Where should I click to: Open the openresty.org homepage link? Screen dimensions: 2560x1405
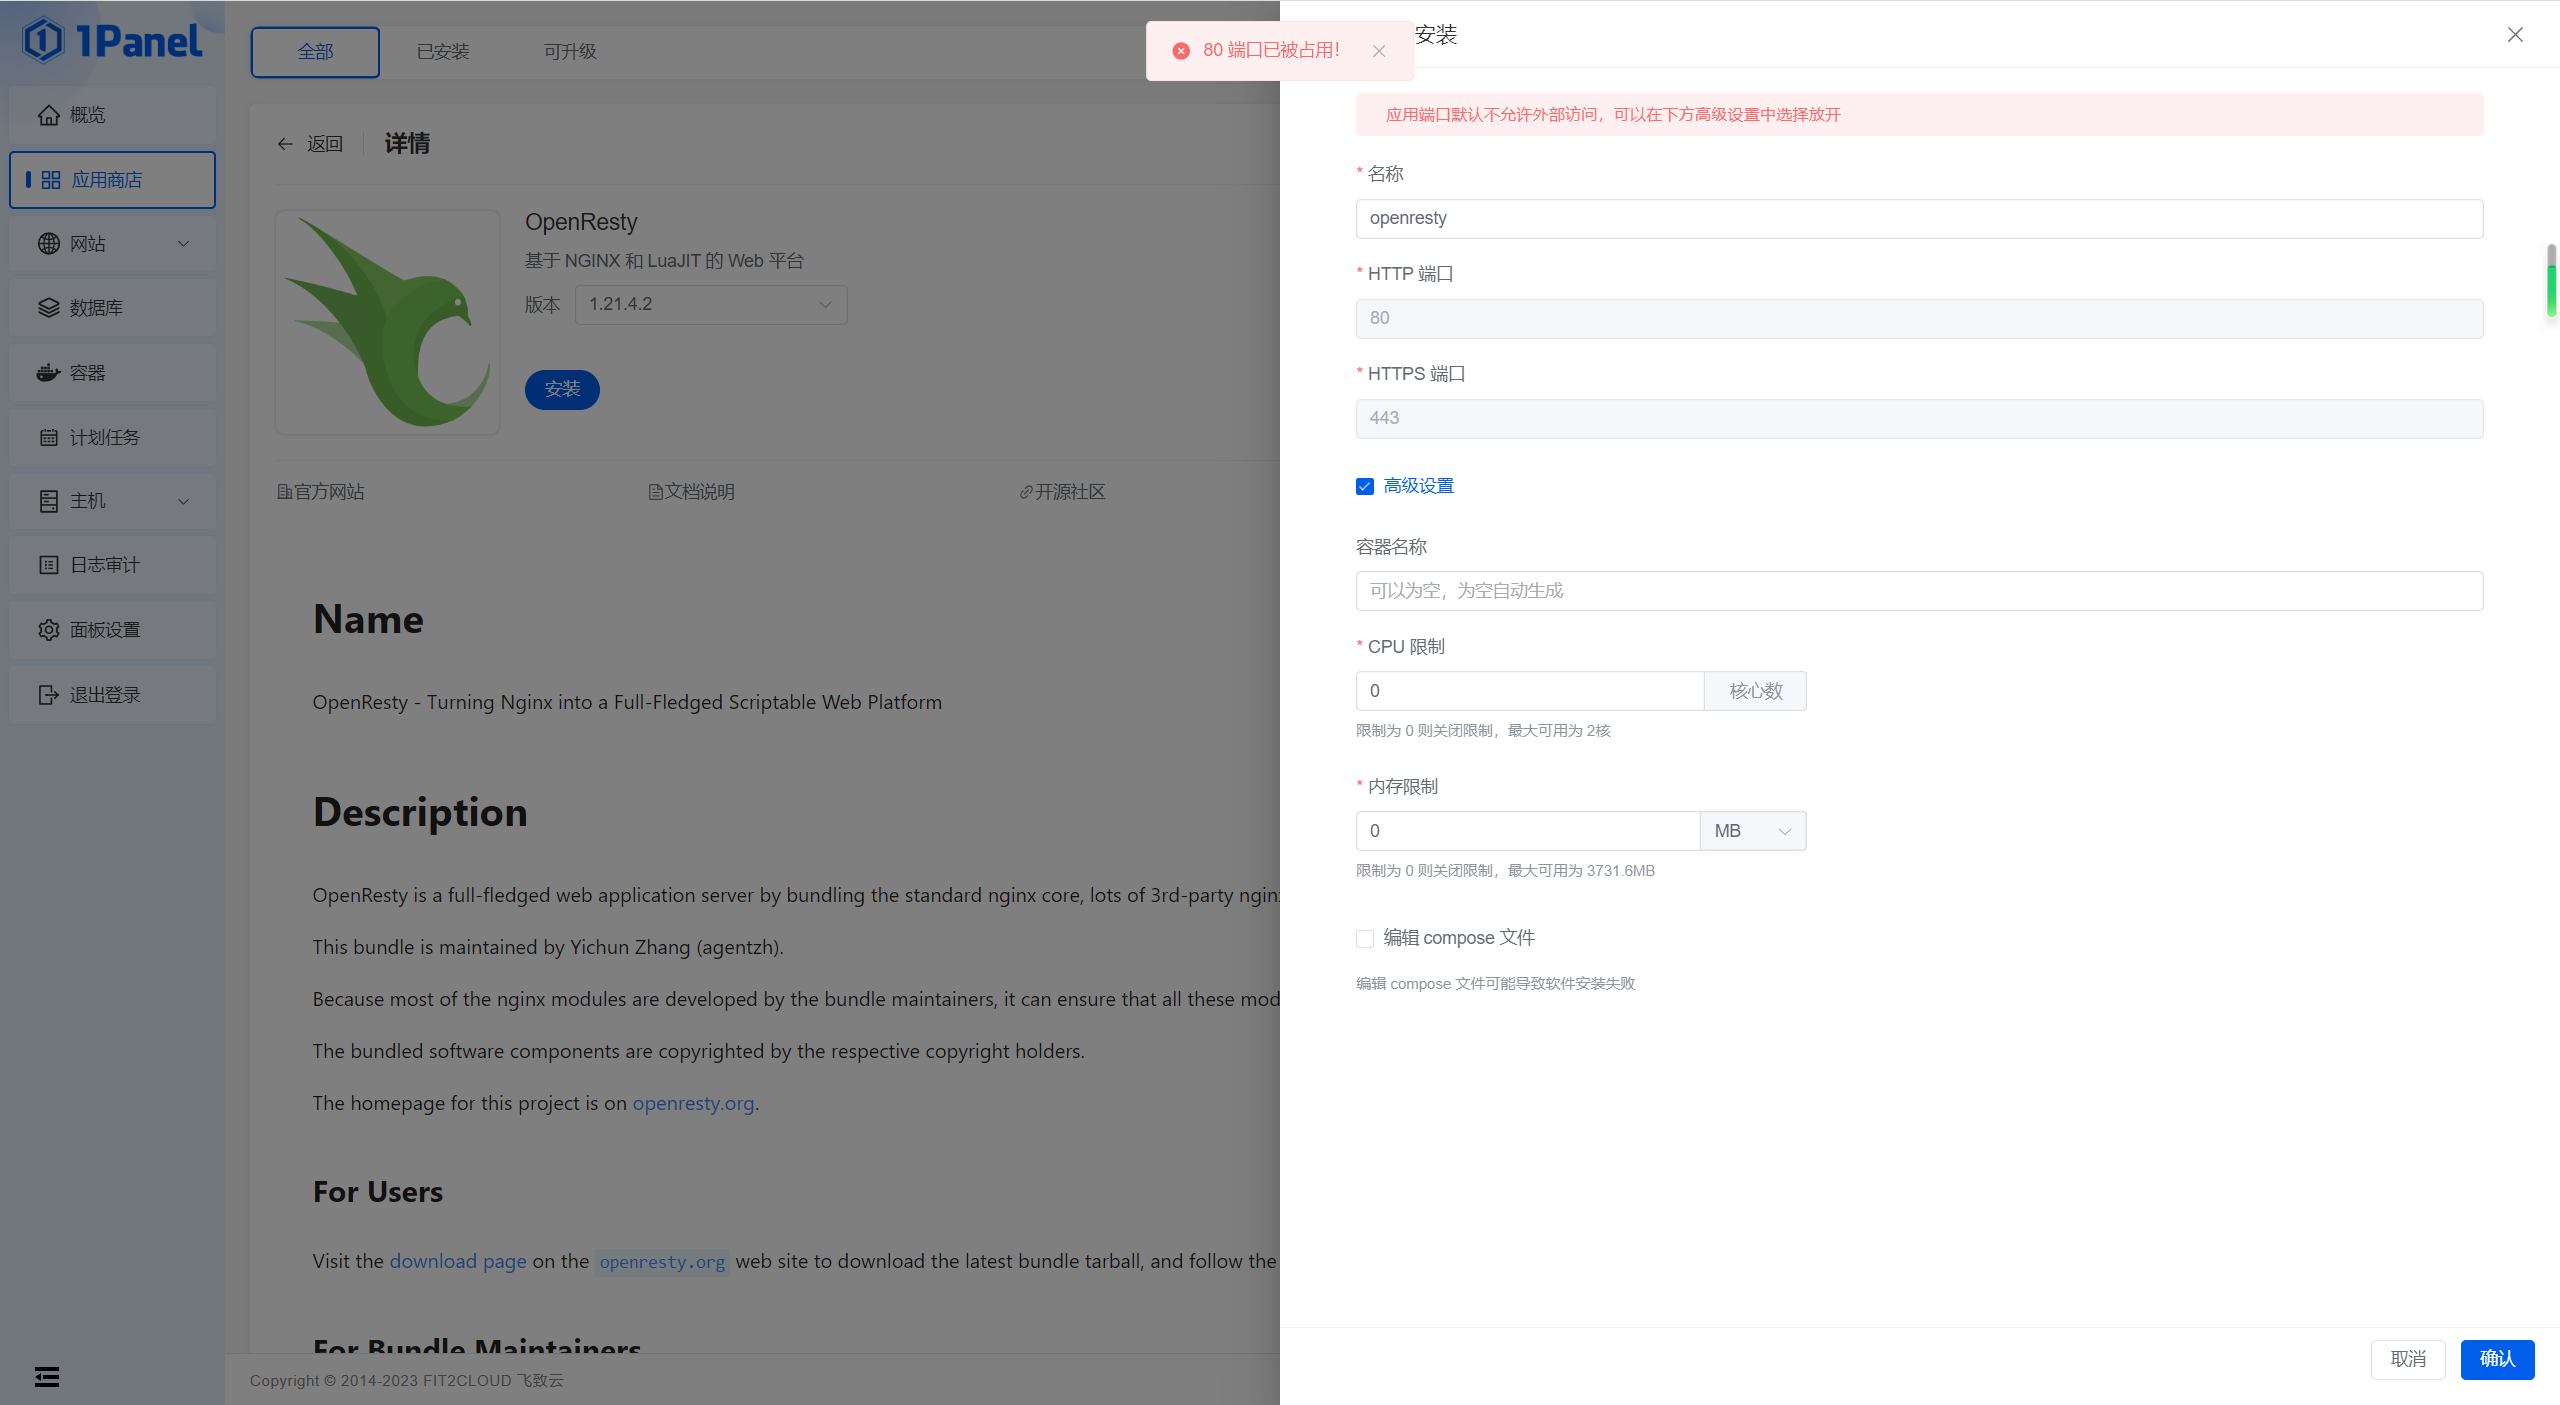click(692, 1103)
